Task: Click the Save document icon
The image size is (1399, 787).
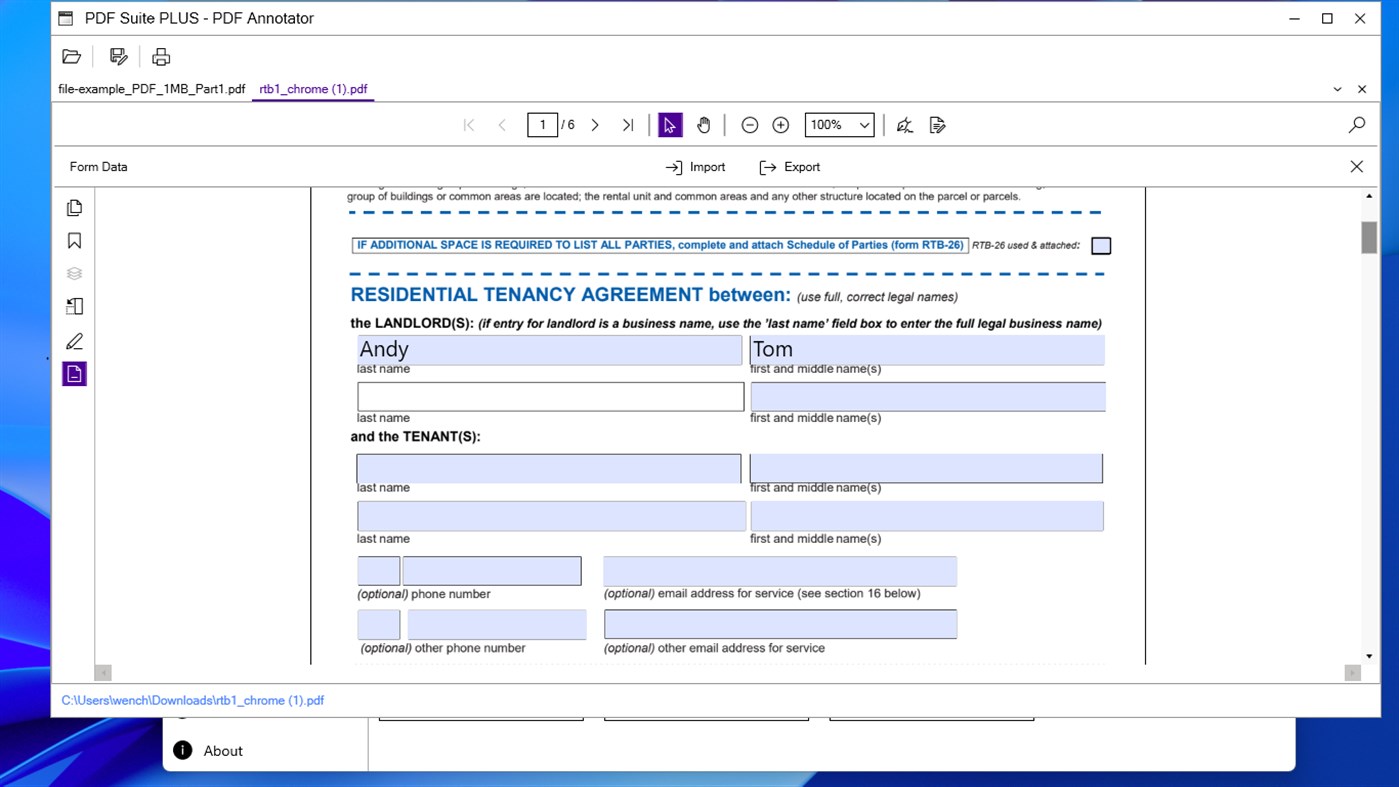Action: coord(118,56)
